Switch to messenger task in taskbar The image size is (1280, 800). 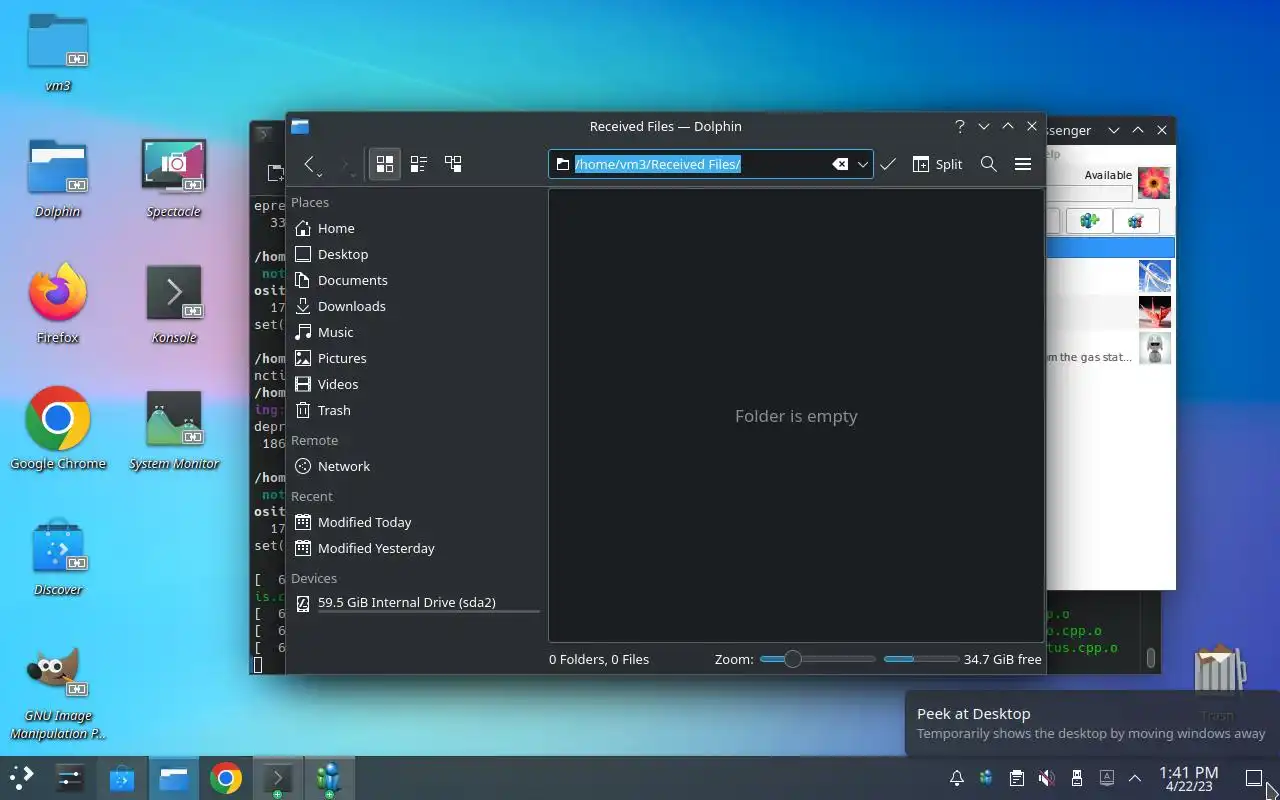[x=329, y=778]
